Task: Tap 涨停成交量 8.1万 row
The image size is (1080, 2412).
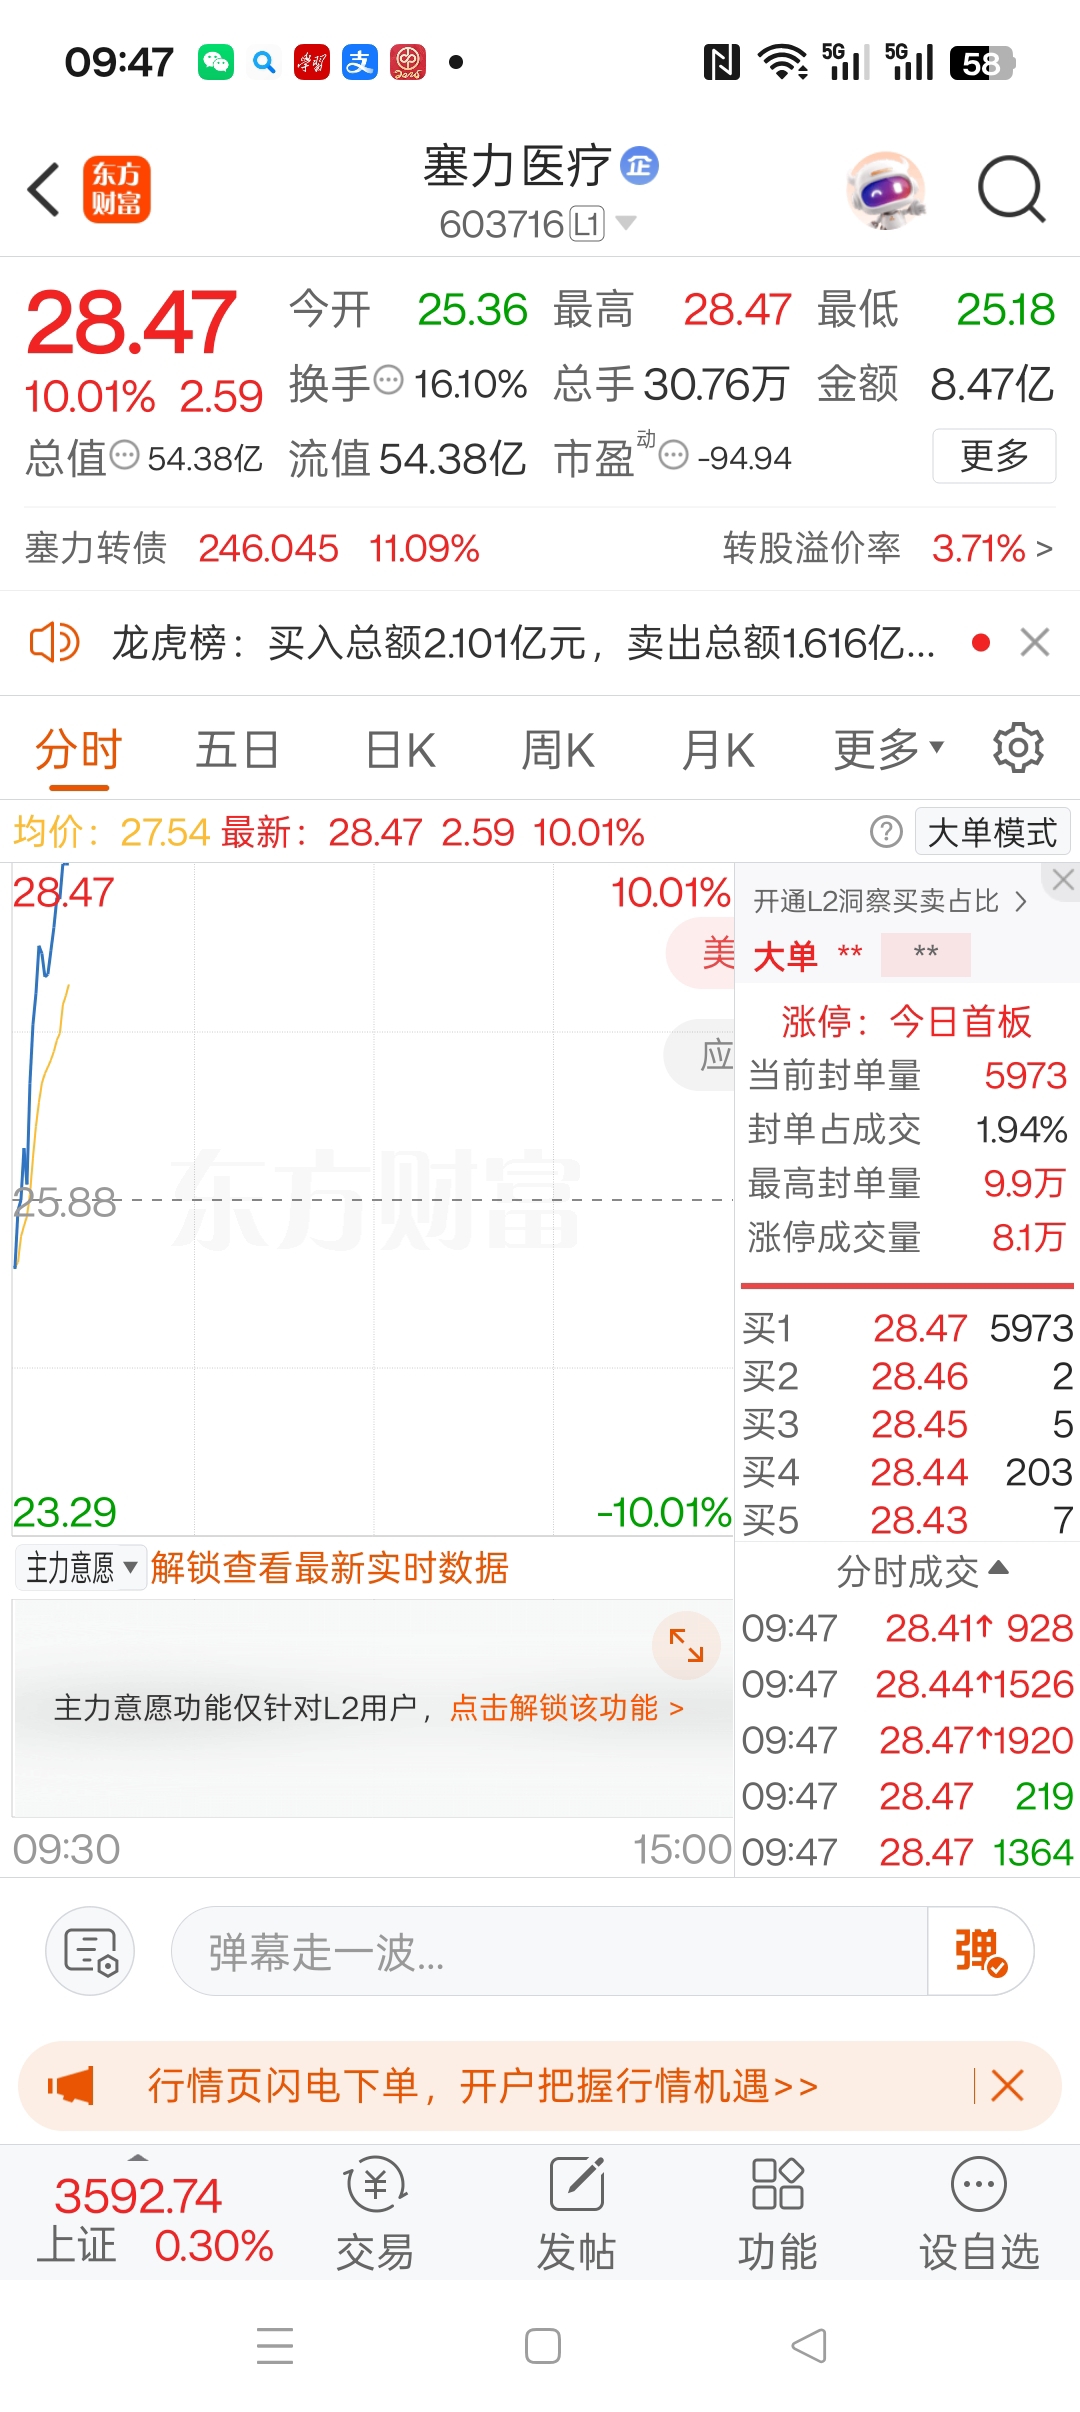Action: tap(907, 1238)
